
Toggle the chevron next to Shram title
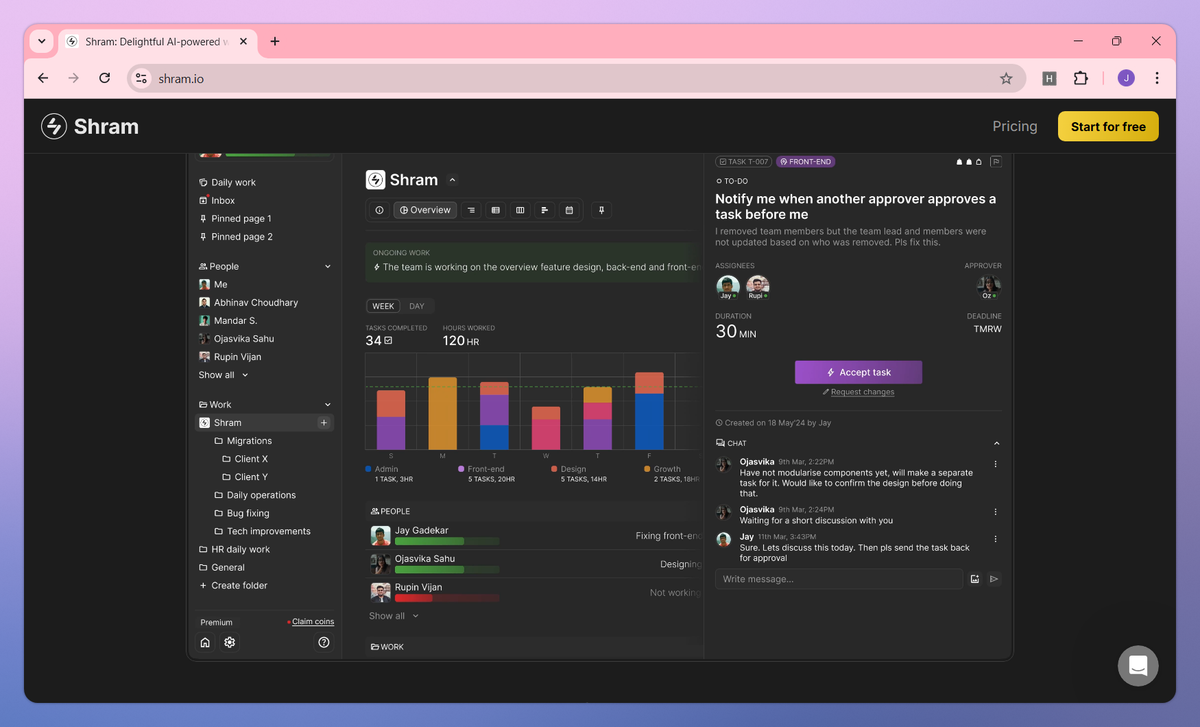click(x=453, y=180)
